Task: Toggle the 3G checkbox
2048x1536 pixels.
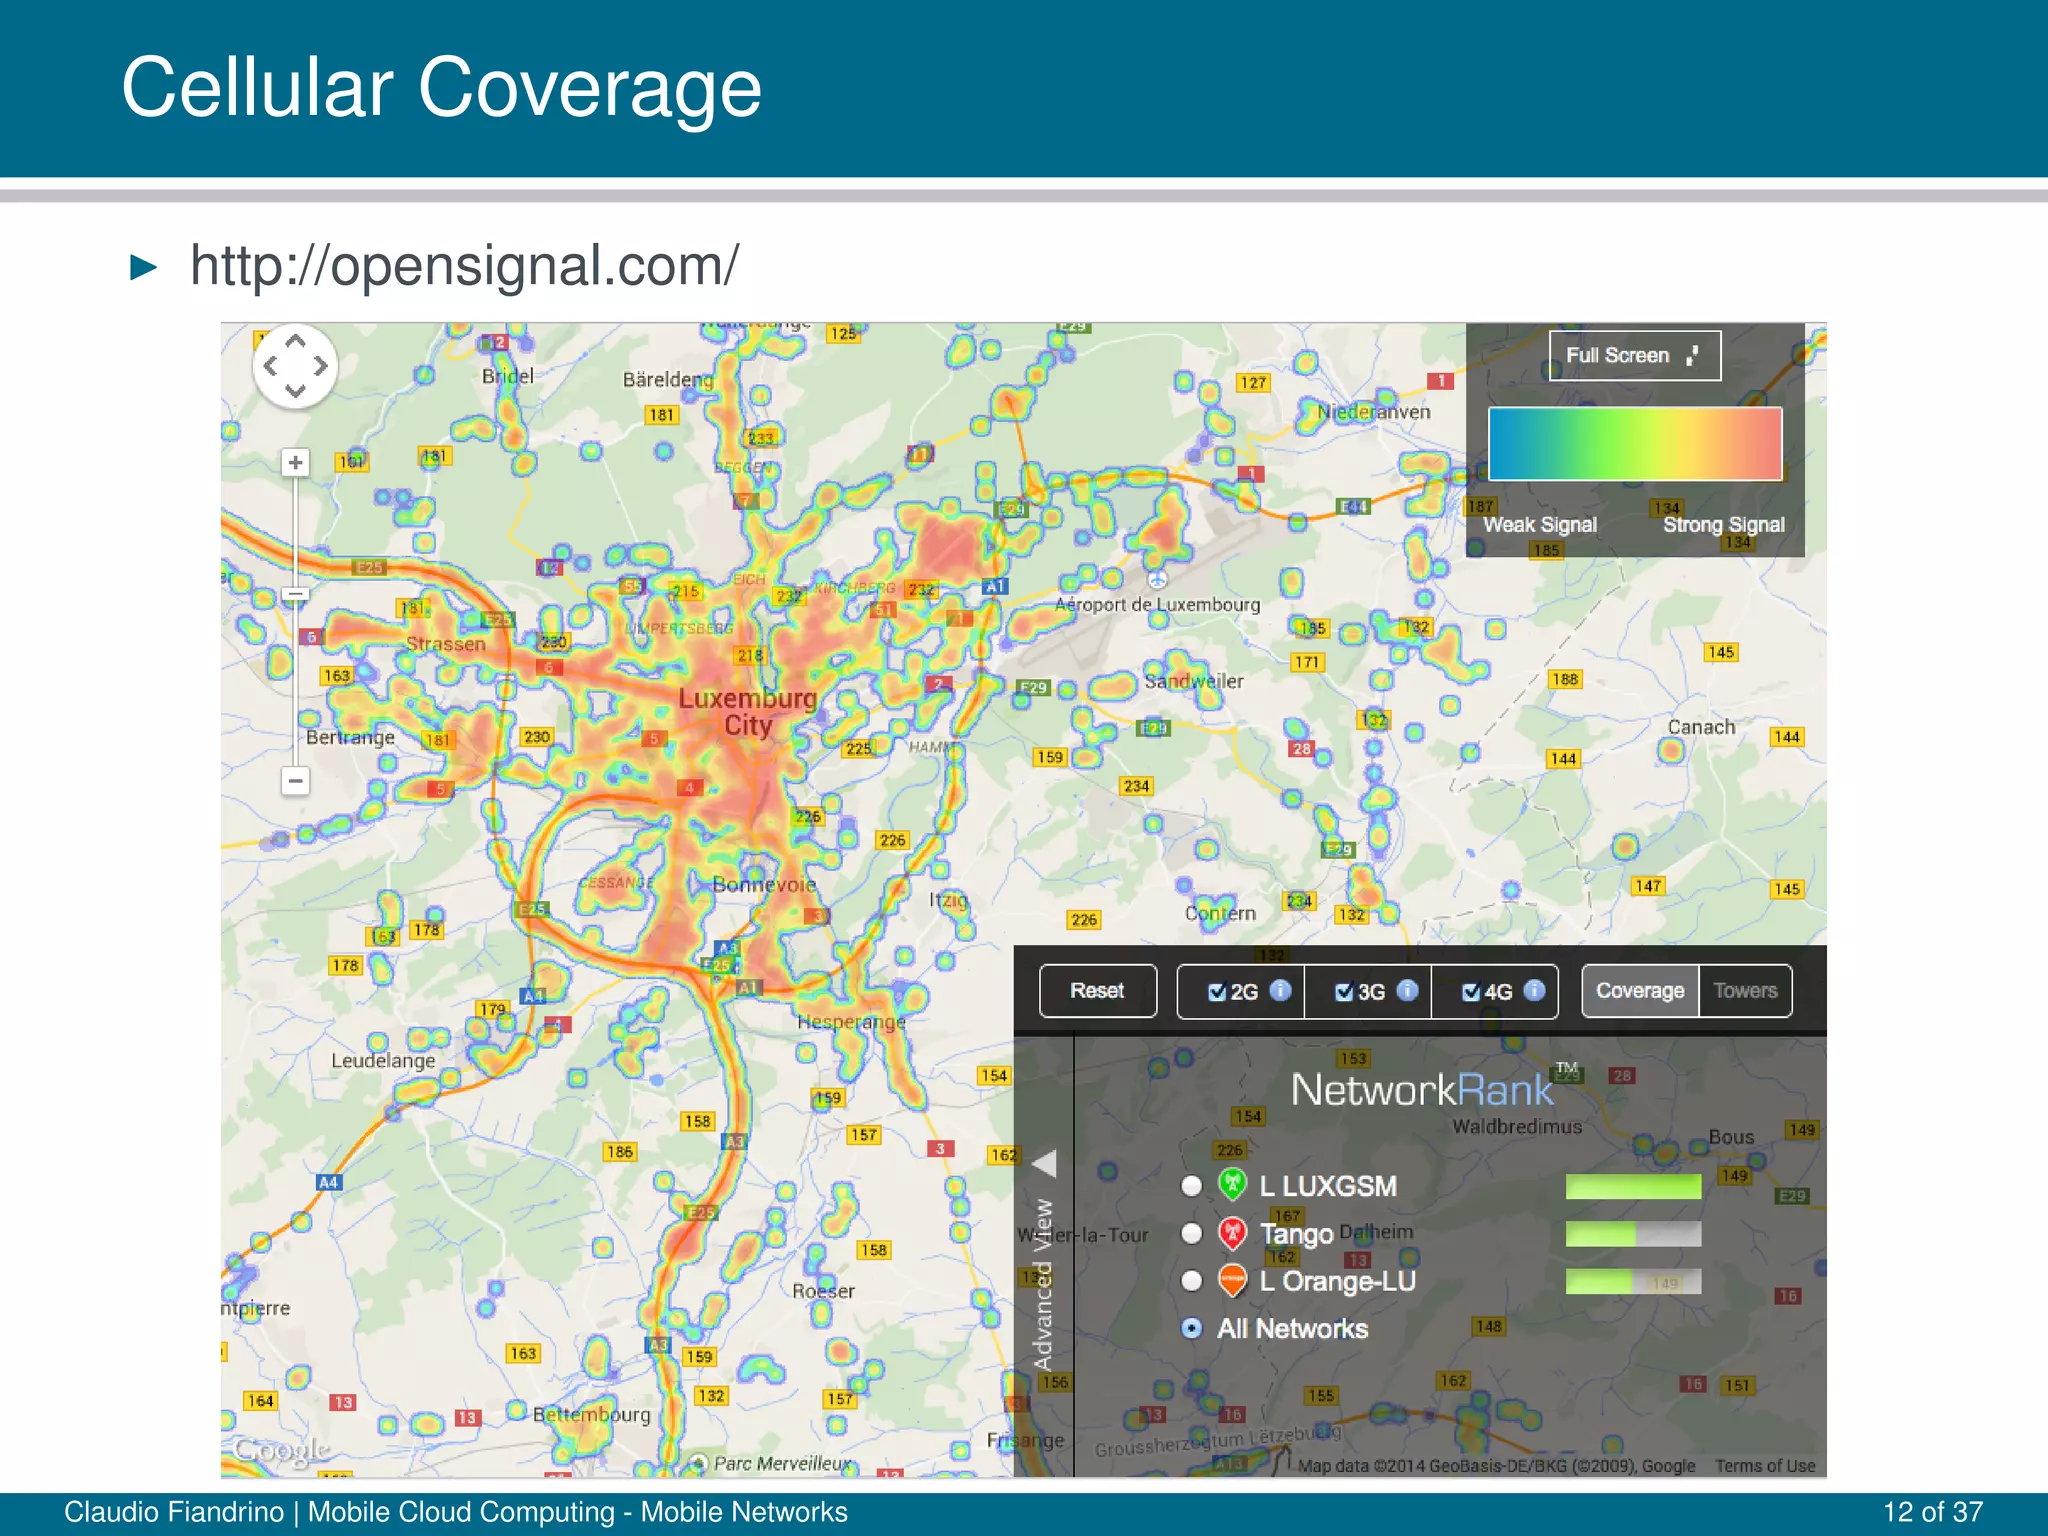Action: pyautogui.click(x=1344, y=992)
